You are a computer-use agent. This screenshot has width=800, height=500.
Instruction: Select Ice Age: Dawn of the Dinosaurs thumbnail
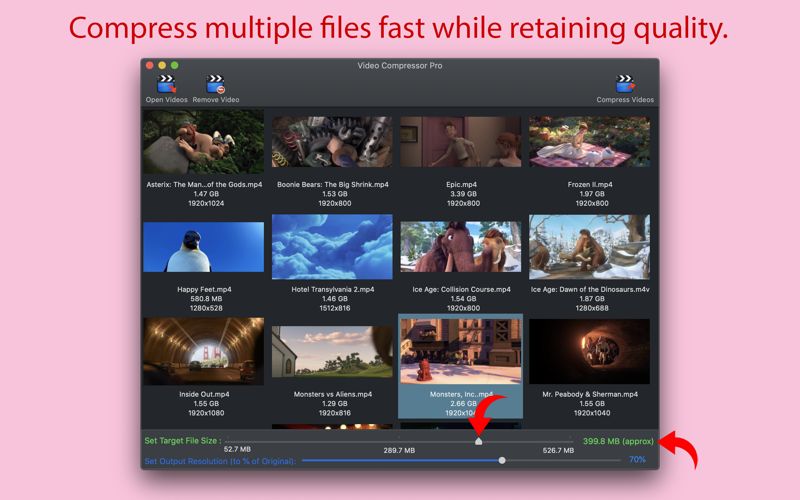click(x=589, y=247)
